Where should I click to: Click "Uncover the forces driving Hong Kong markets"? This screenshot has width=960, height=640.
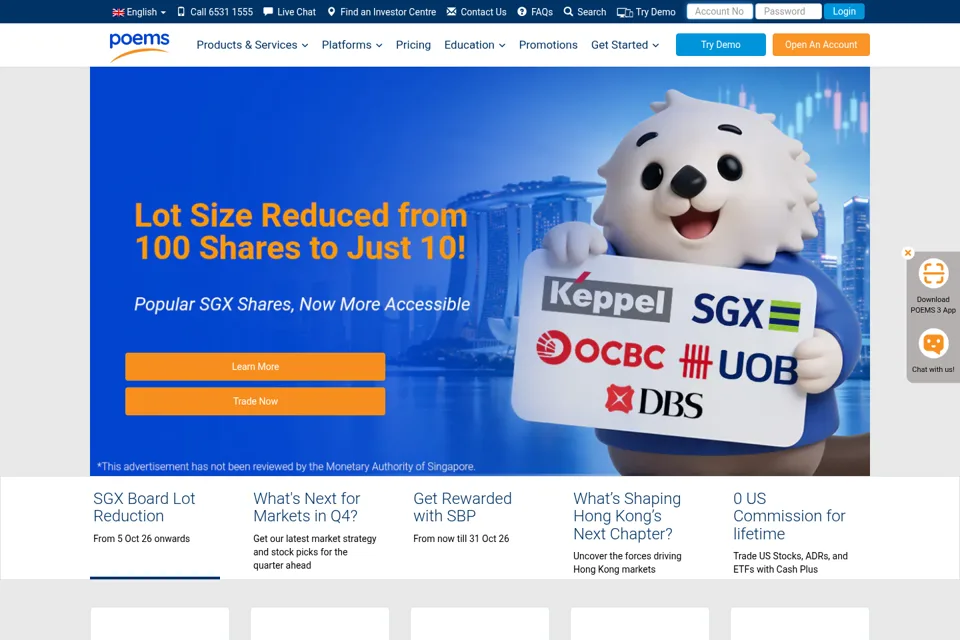627,562
